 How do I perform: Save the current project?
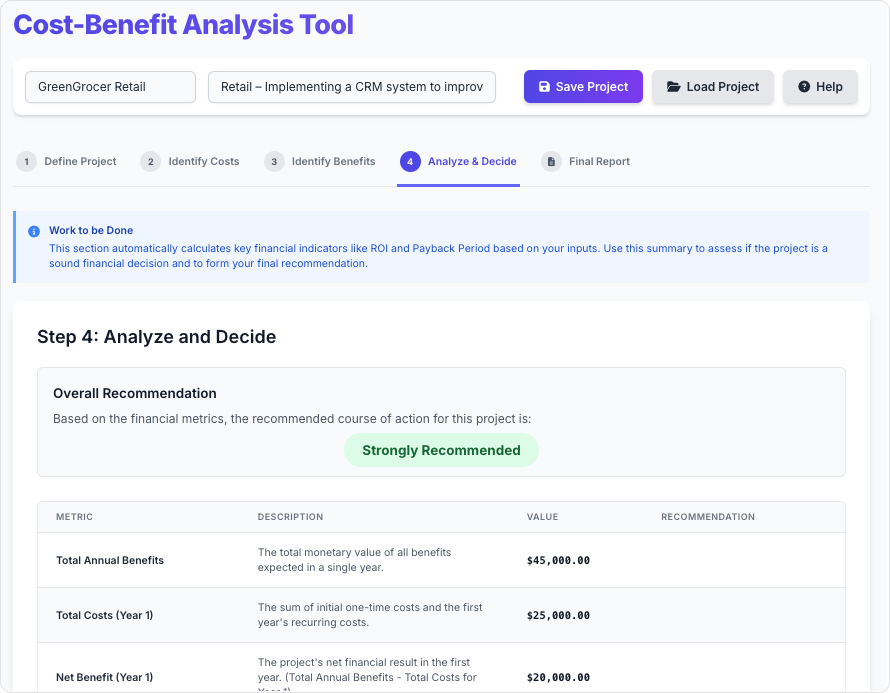[x=583, y=87]
